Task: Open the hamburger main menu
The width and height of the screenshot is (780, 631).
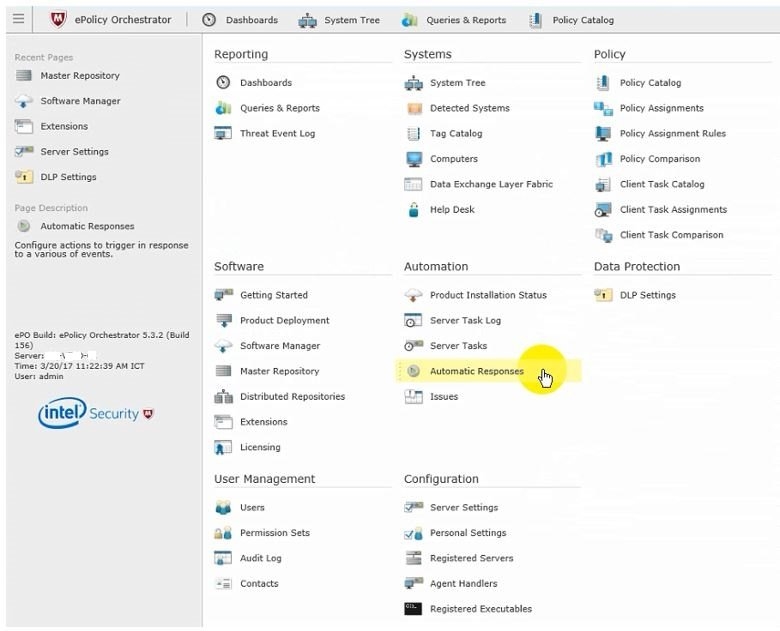Action: coord(18,19)
